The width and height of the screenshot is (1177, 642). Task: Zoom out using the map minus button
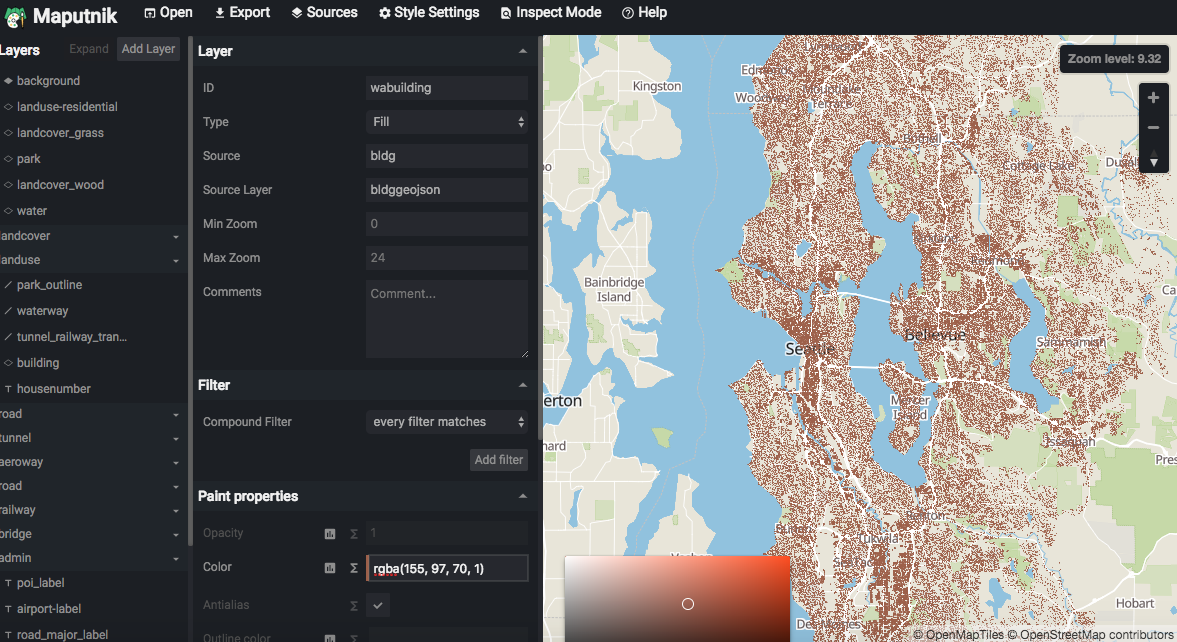click(1153, 127)
